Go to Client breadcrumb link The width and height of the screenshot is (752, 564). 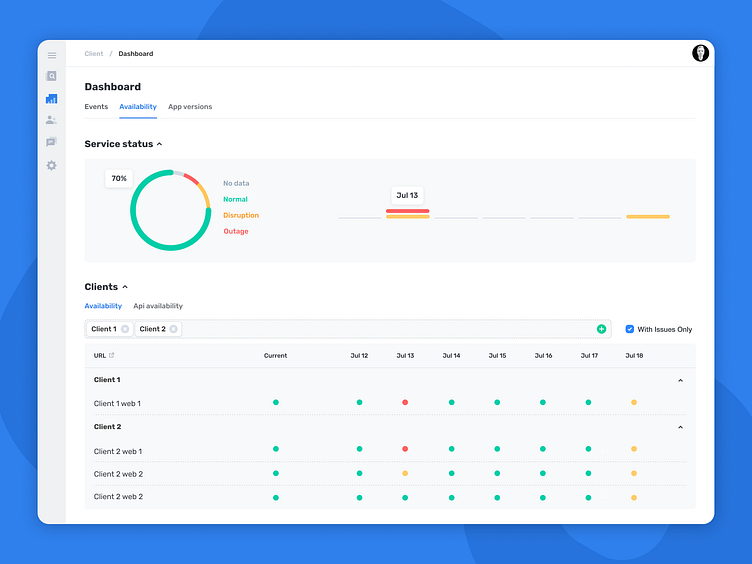94,54
